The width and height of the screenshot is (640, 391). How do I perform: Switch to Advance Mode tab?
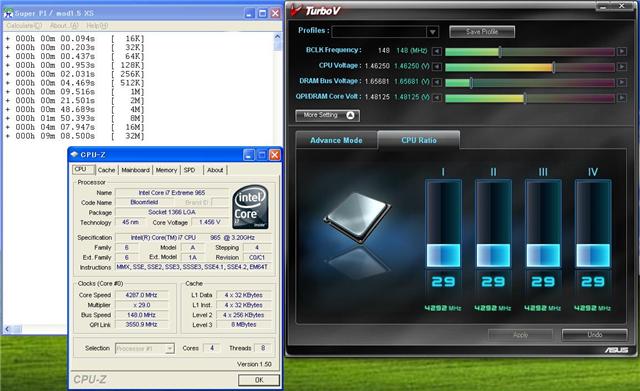[336, 140]
